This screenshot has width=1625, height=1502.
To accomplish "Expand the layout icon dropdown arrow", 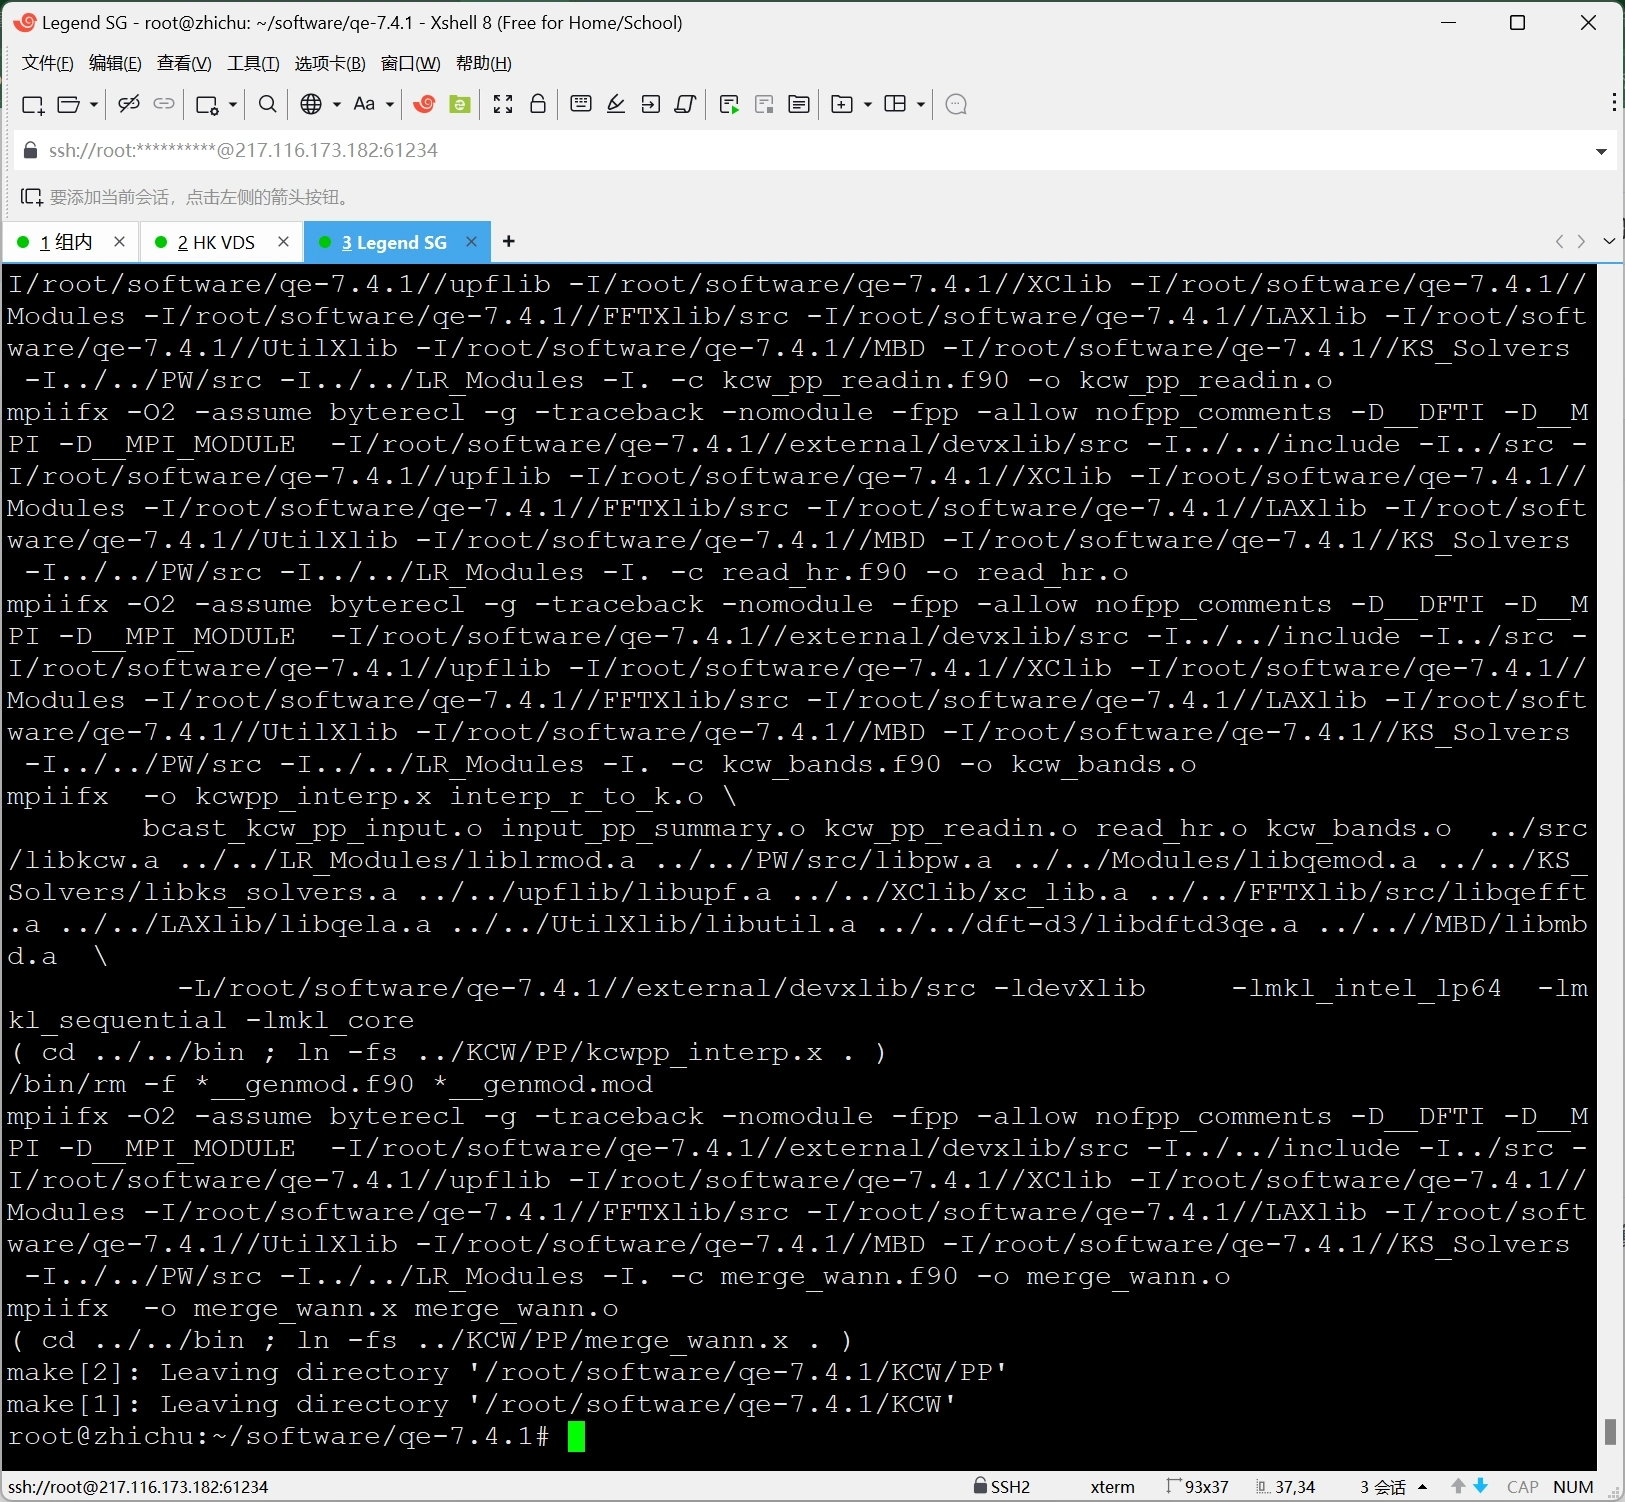I will point(921,104).
